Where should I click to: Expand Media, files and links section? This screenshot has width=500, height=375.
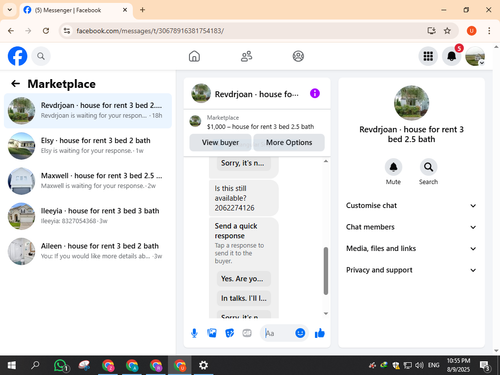411,249
